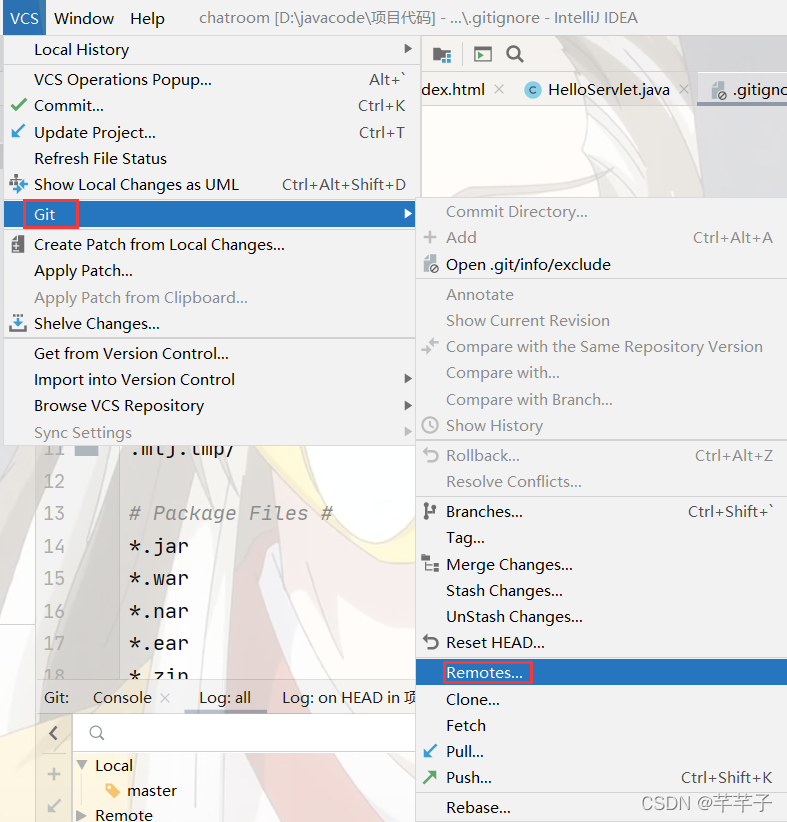Click the Git tool window label
Viewport: 787px width, 822px height.
click(57, 698)
